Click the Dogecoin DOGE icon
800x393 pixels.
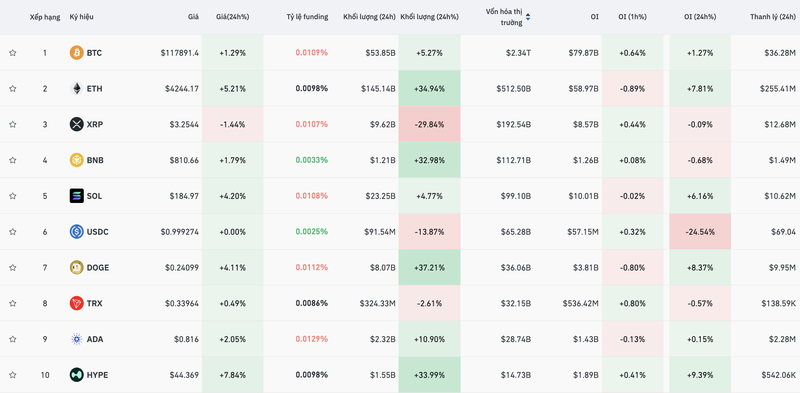point(77,267)
